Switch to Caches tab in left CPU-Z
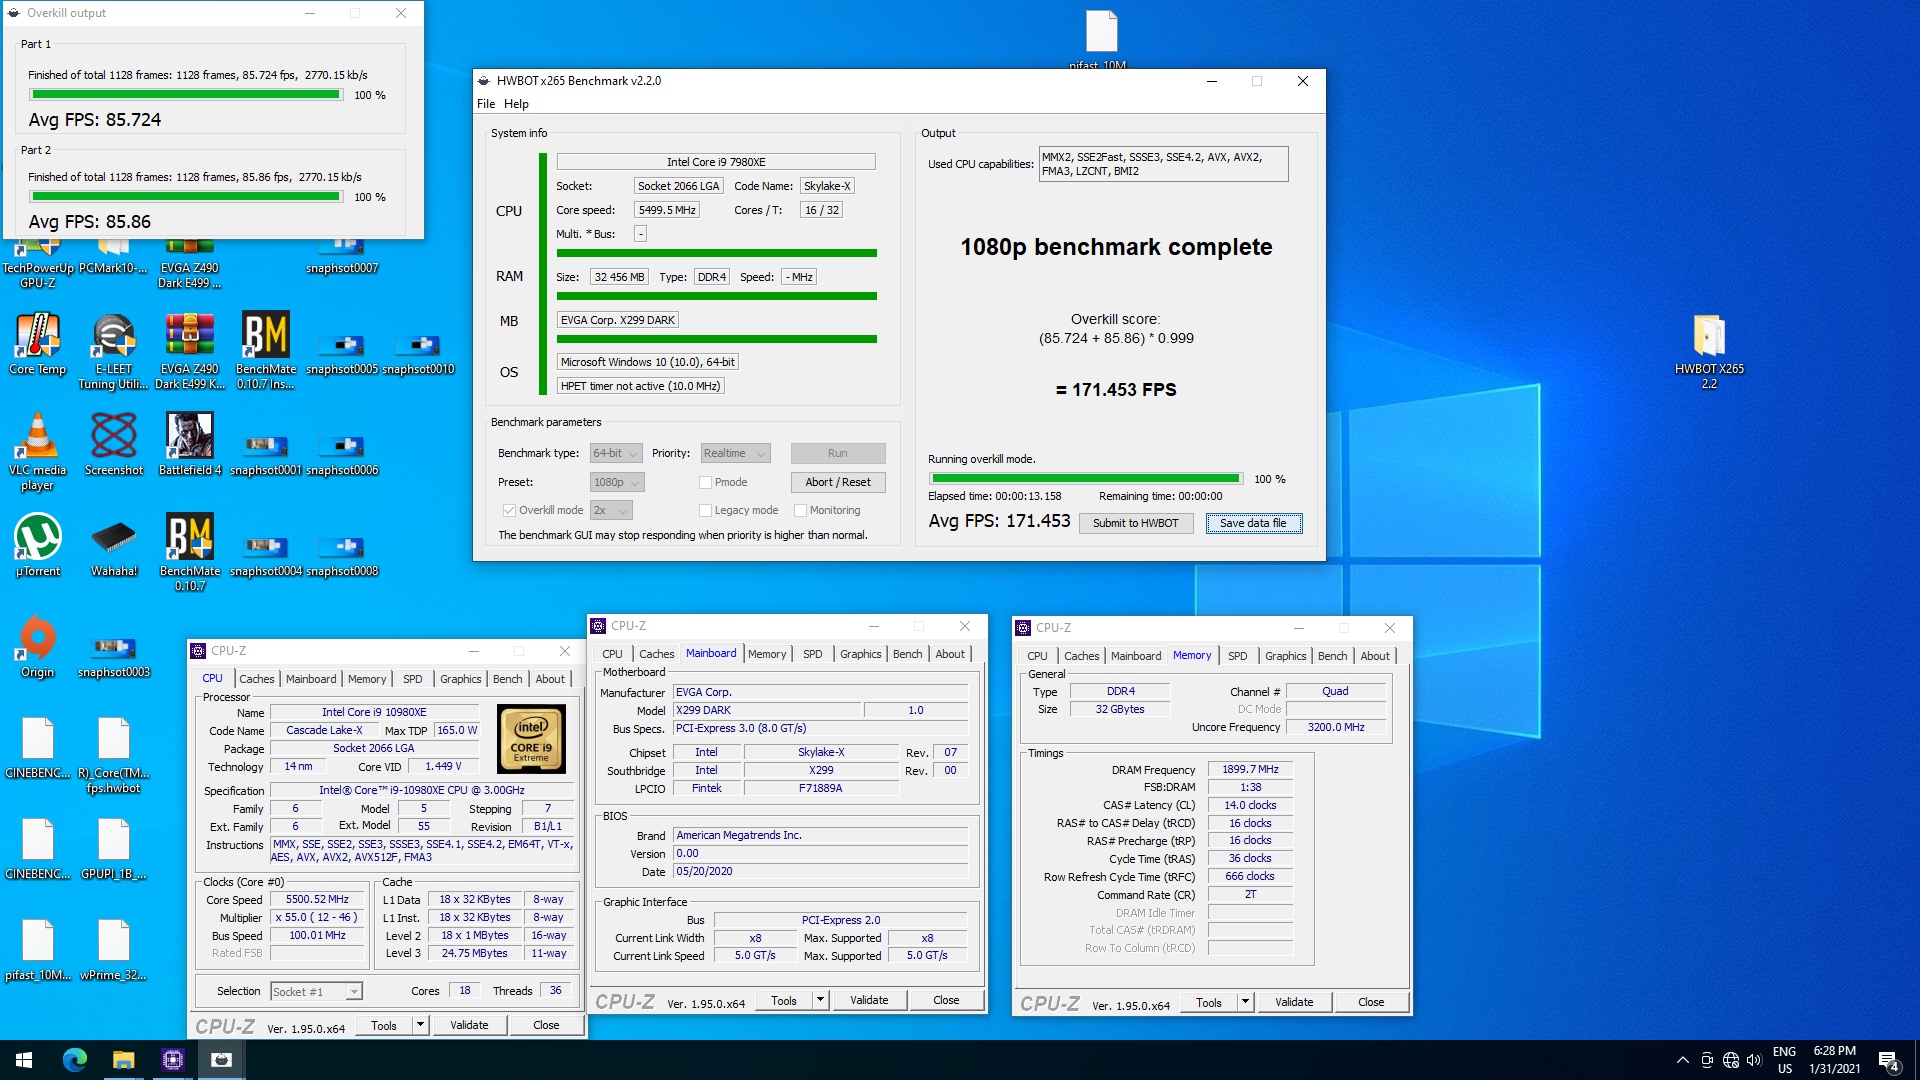Screen dimensions: 1920x1080 point(256,678)
